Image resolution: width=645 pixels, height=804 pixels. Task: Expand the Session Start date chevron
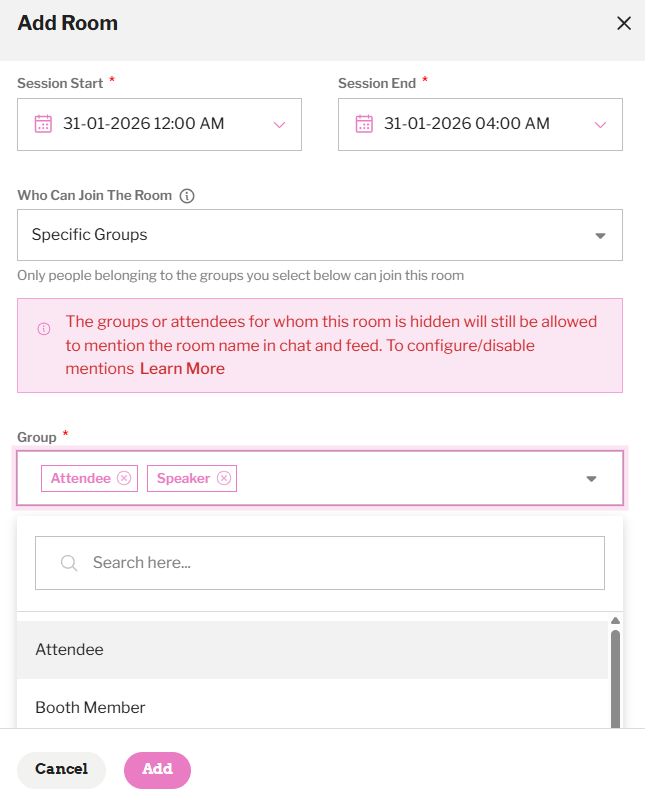279,125
